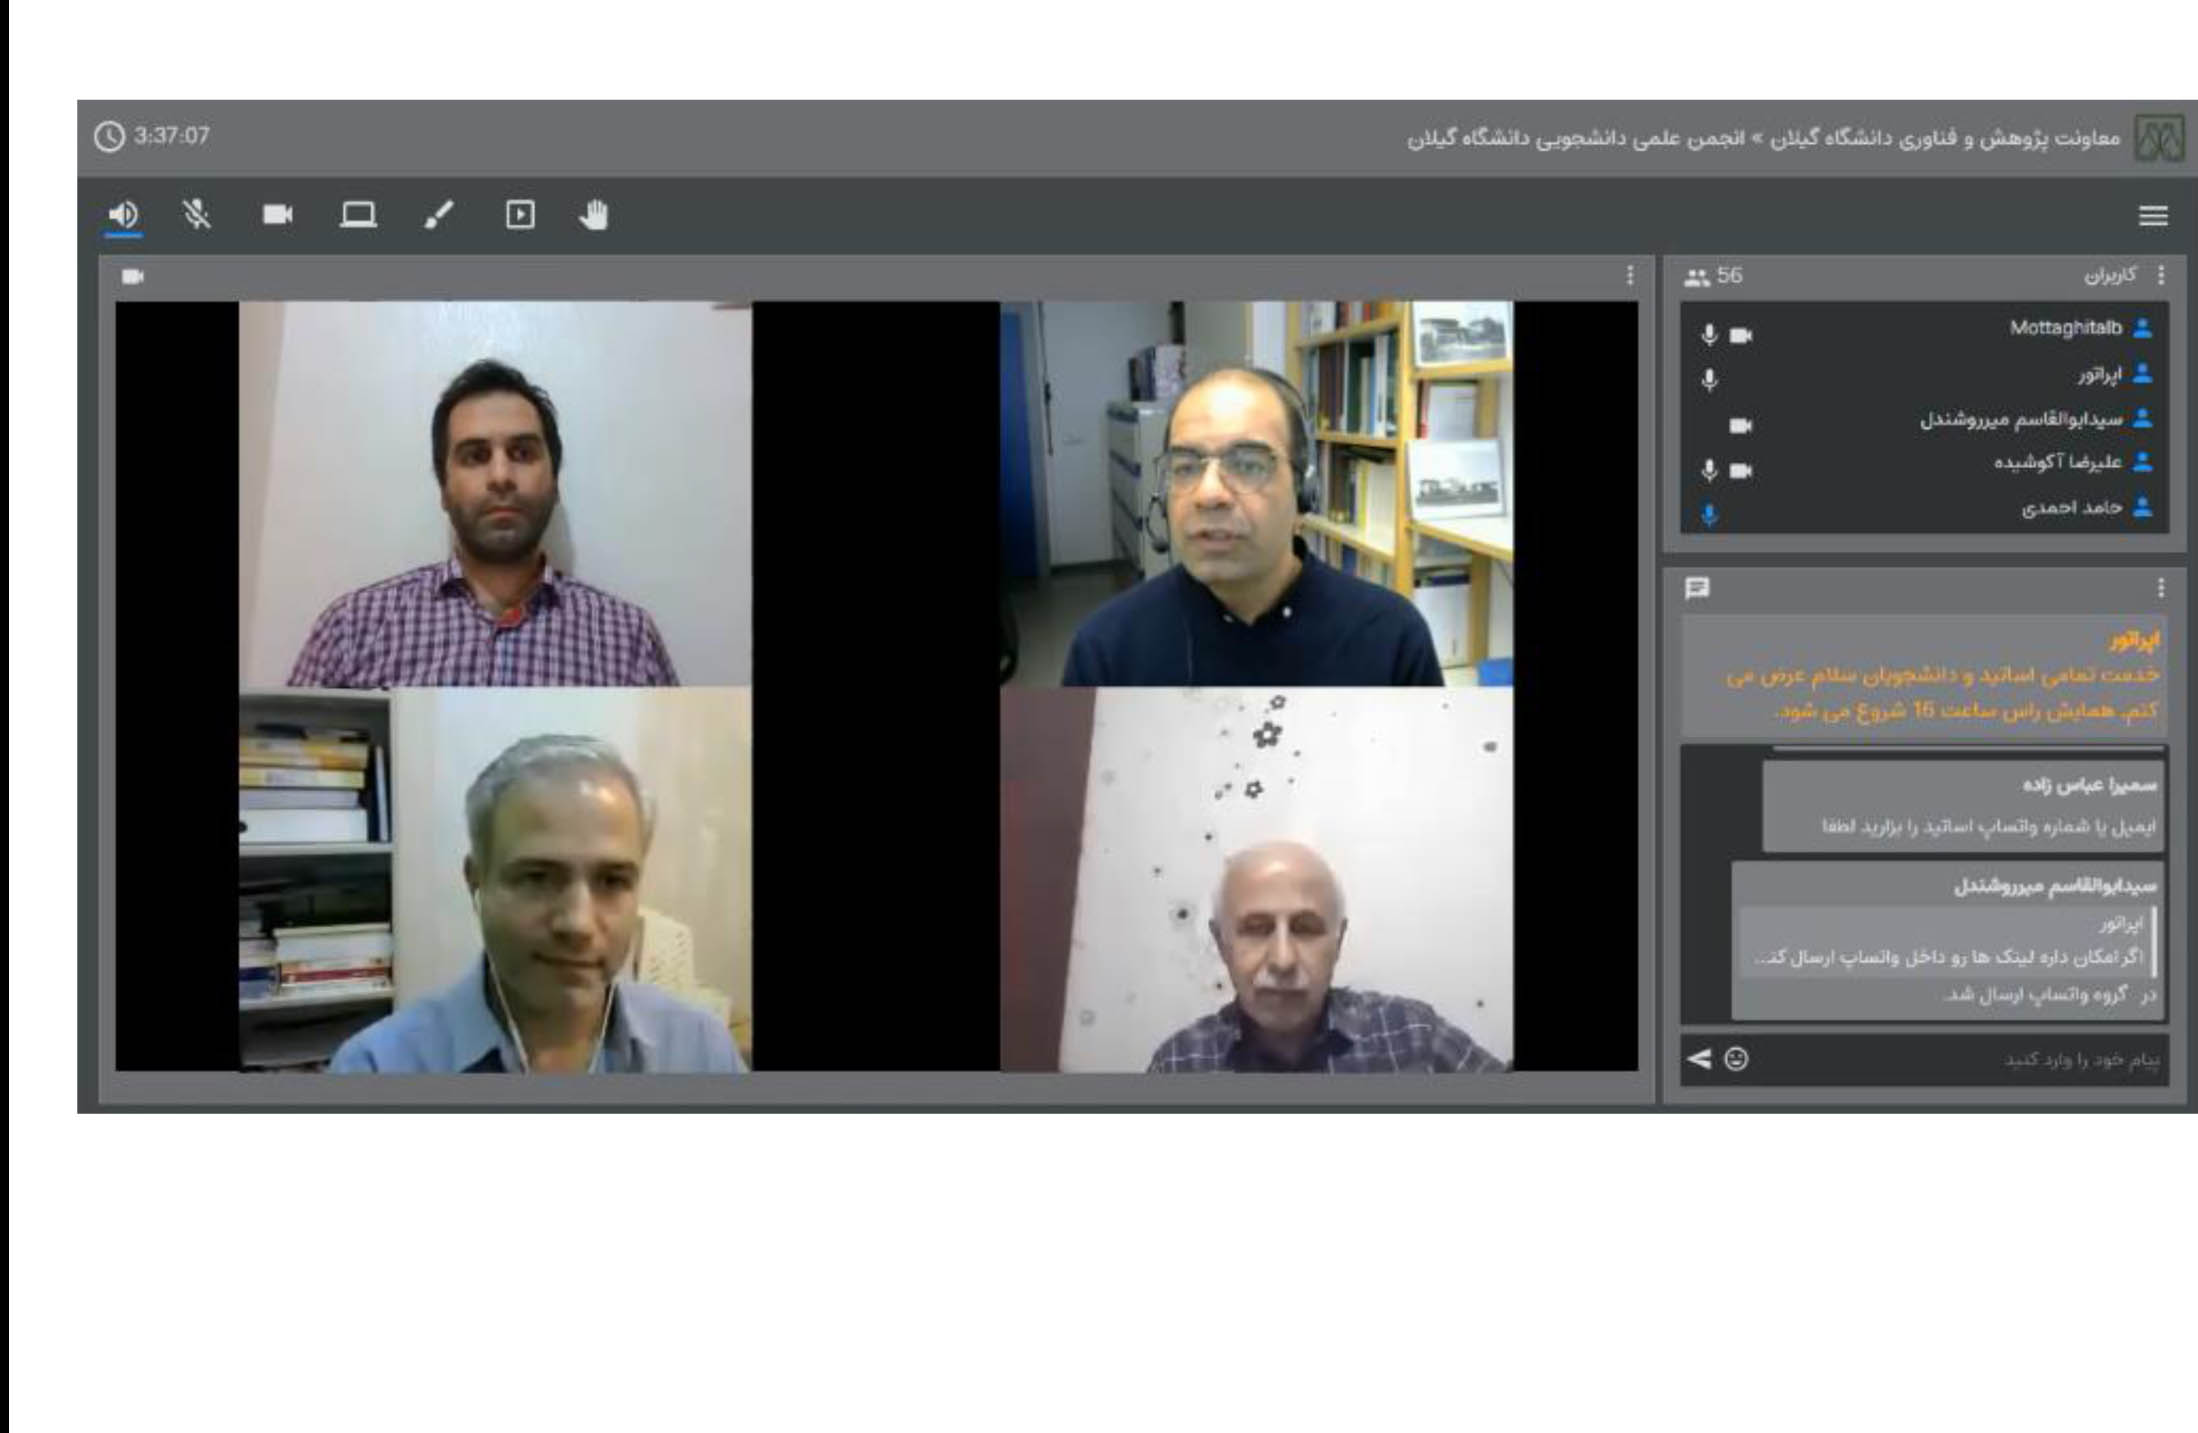The height and width of the screenshot is (1433, 2198).
Task: Click the blue microphone of حامد احمدی
Action: click(1710, 515)
